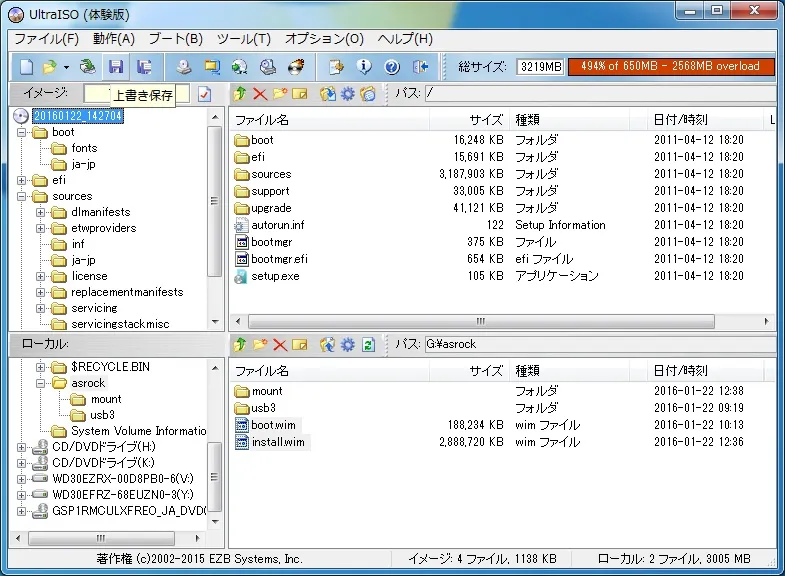
Task: Create new folder in image pane
Action: click(x=280, y=94)
